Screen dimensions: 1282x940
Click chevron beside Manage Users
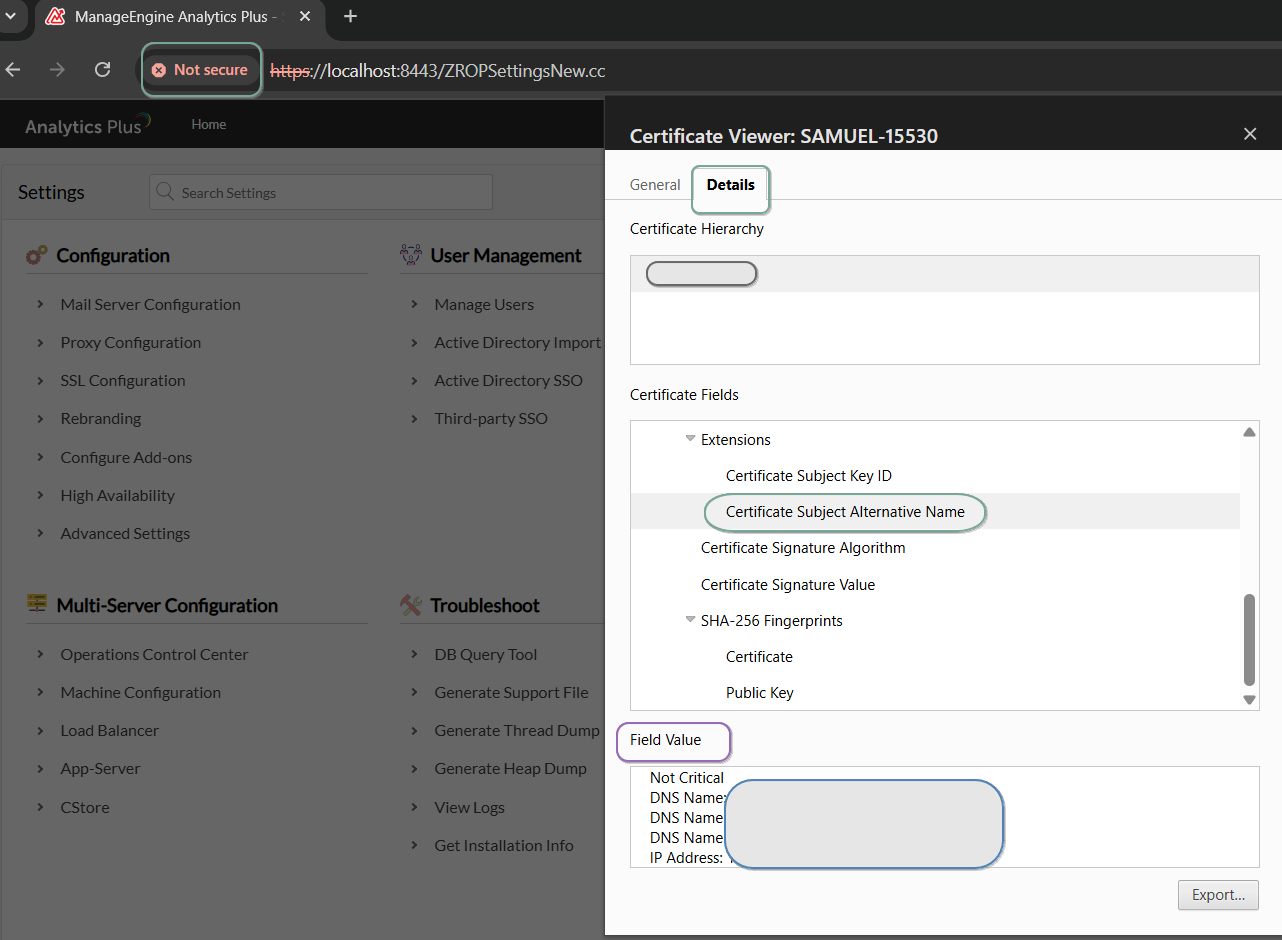point(414,304)
